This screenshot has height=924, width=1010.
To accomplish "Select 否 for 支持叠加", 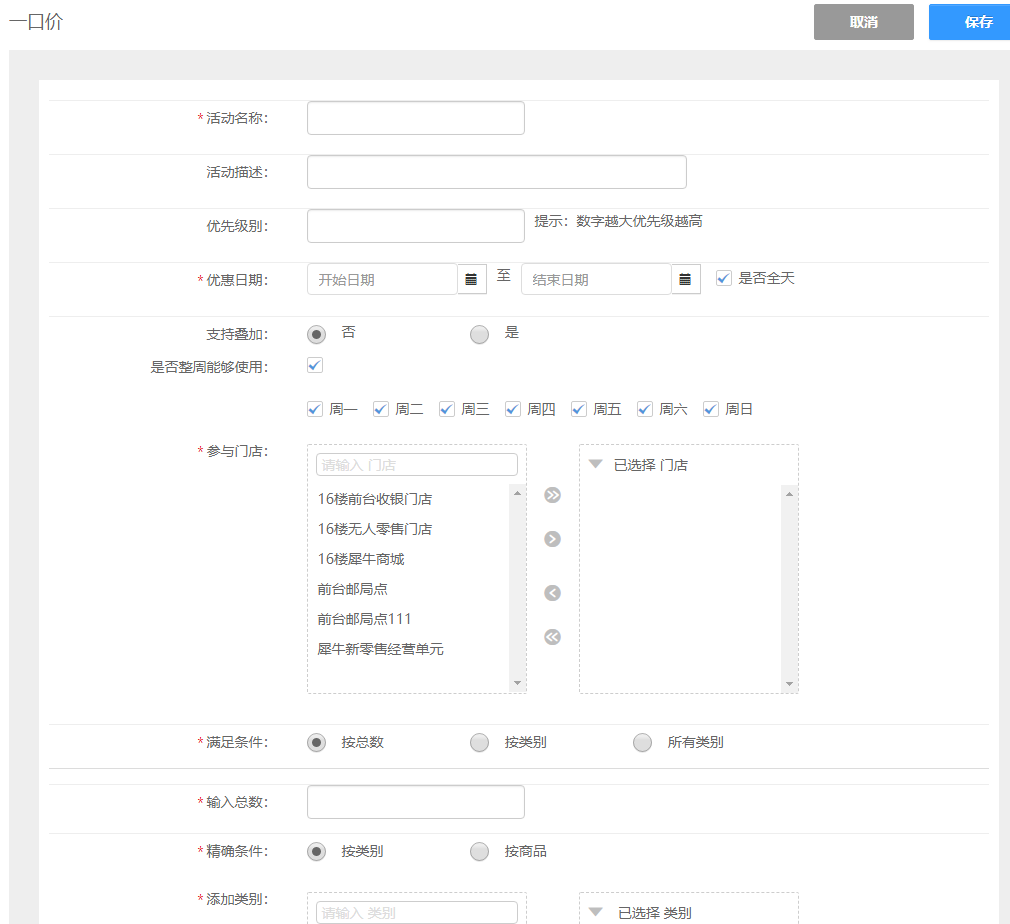I will (316, 334).
